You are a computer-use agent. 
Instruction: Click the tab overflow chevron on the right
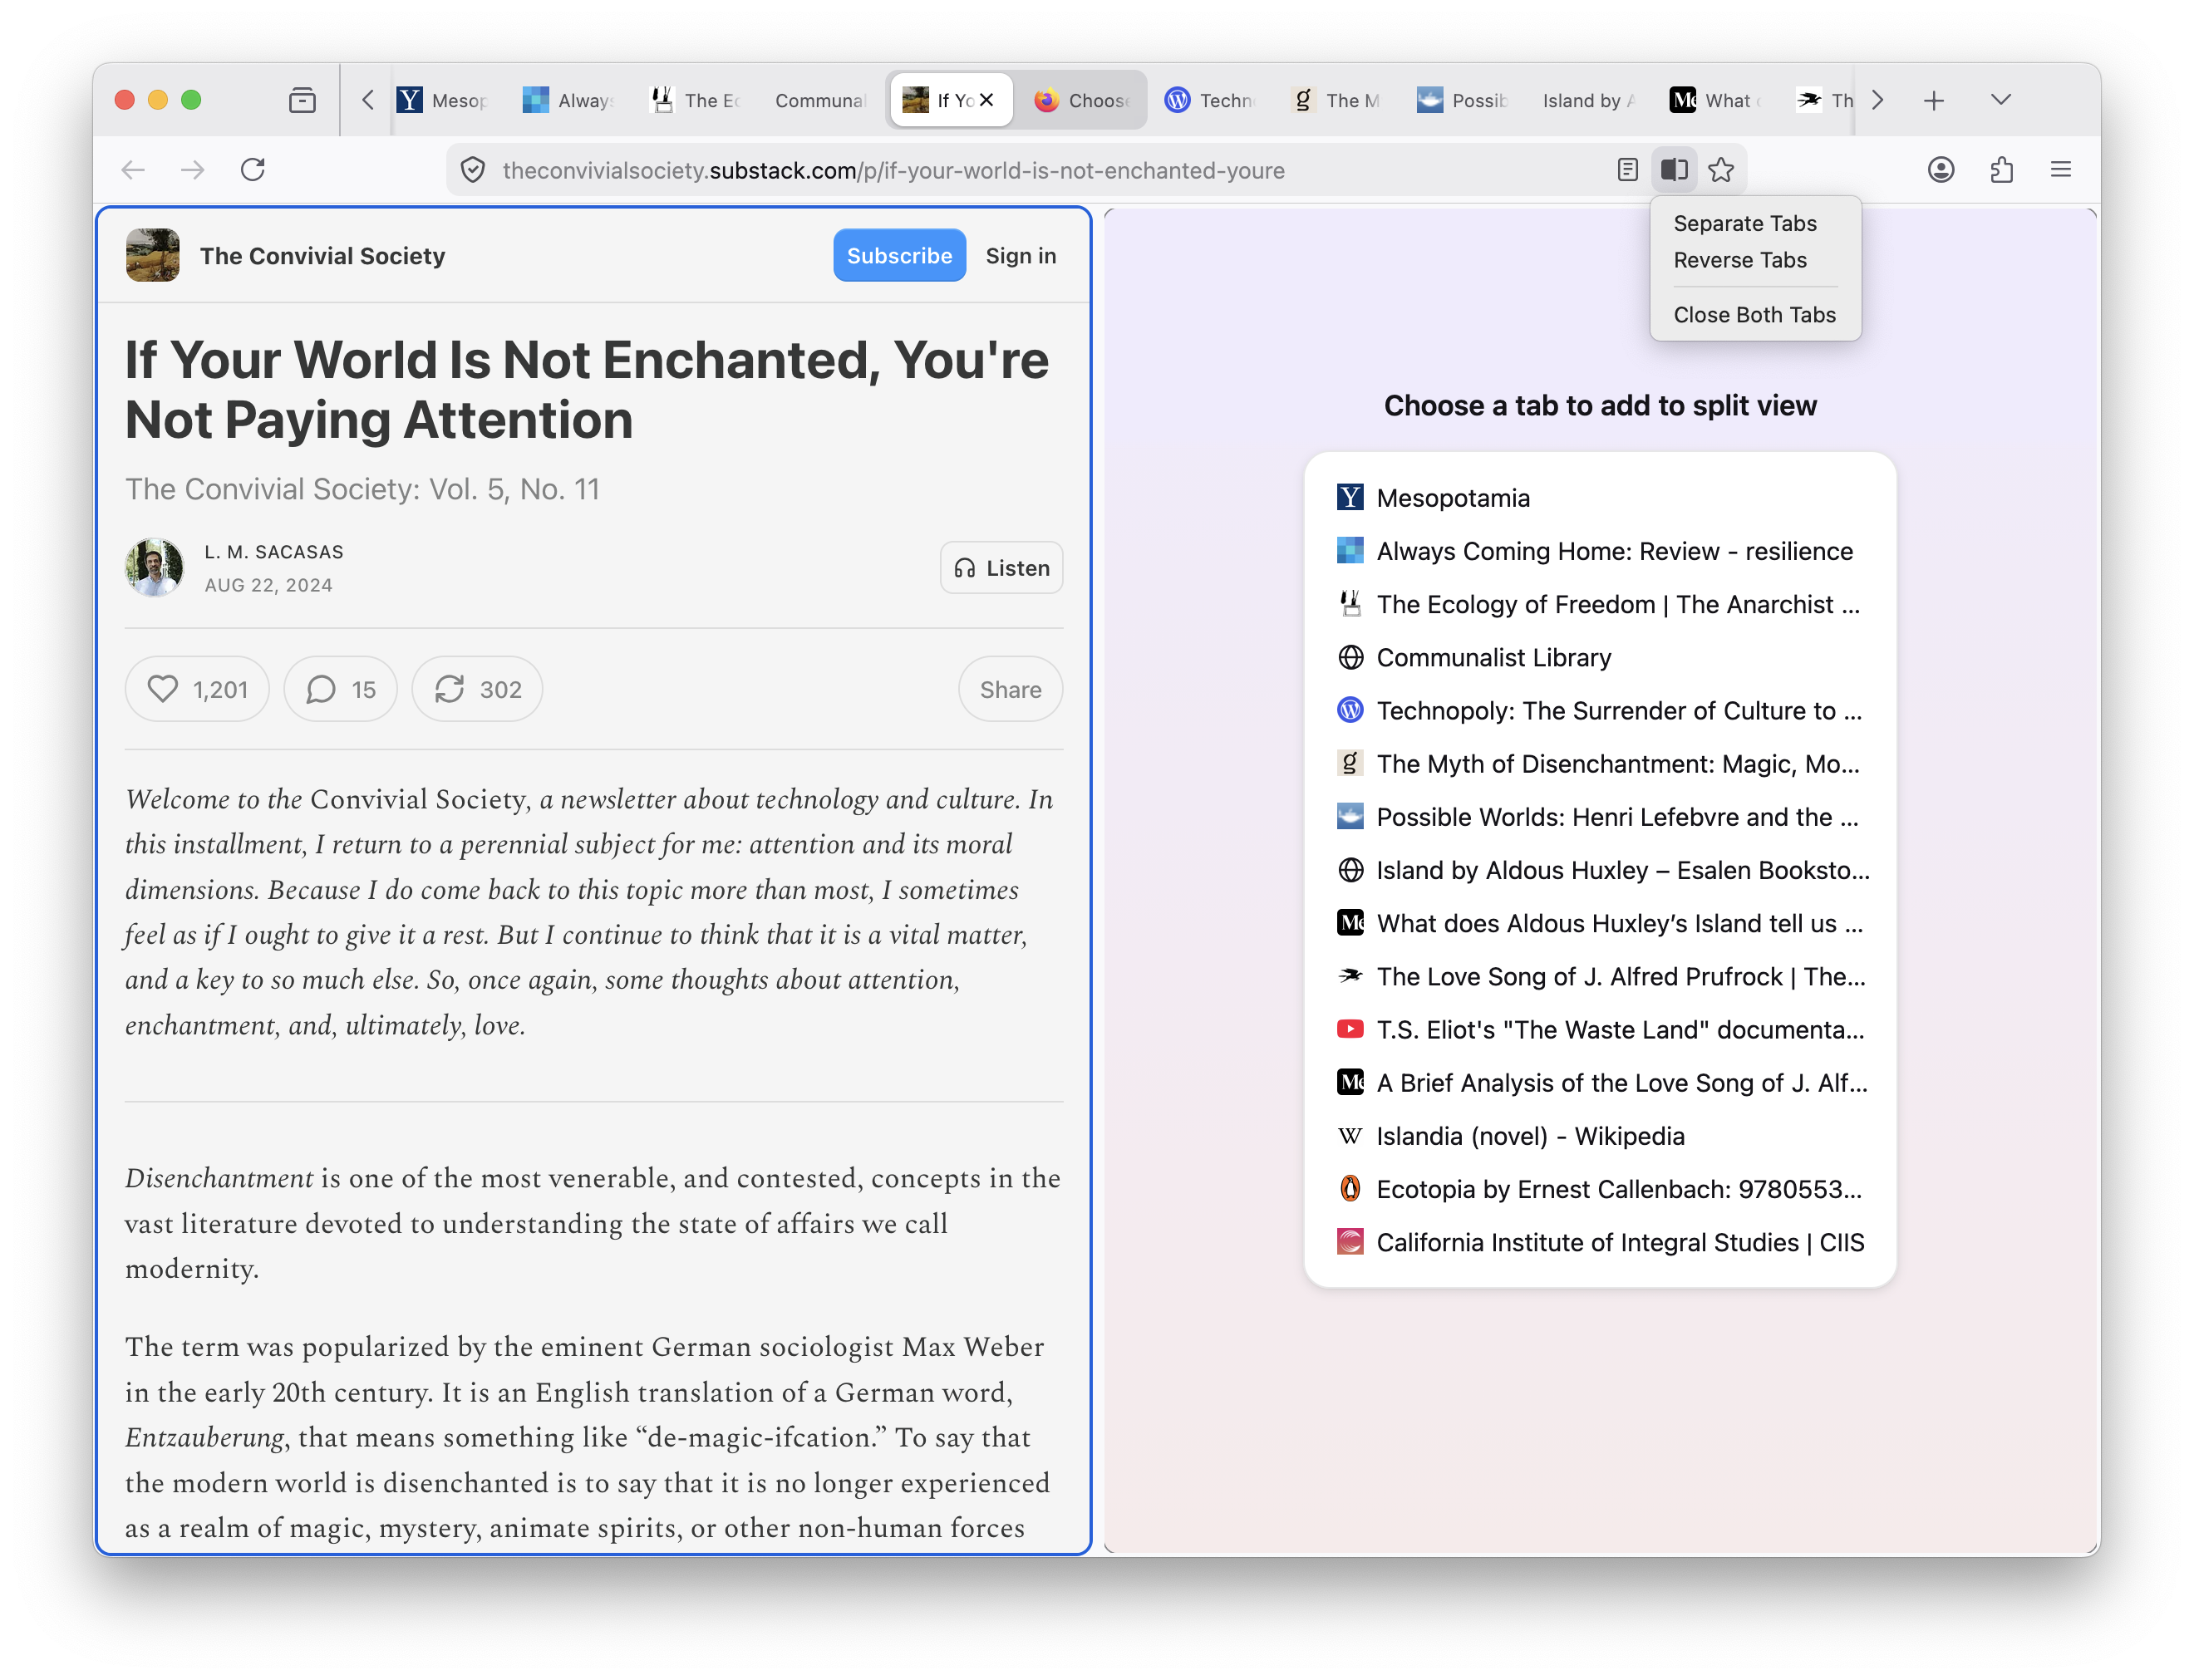(x=1878, y=100)
